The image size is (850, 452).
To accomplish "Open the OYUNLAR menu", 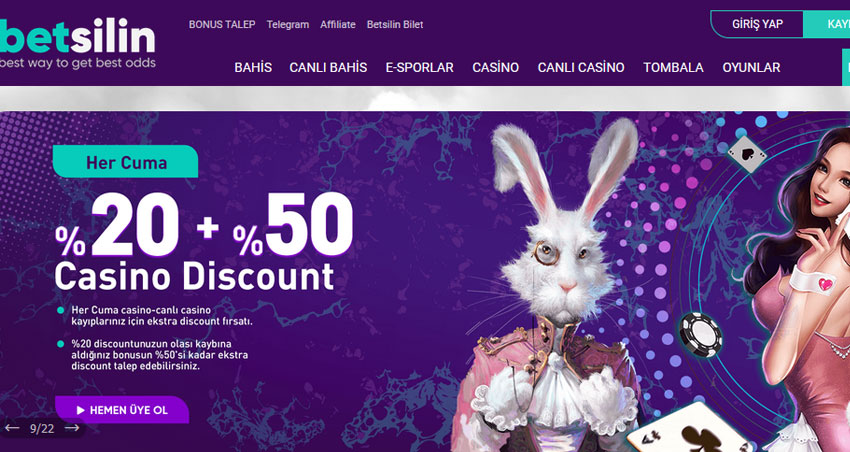I will click(751, 67).
